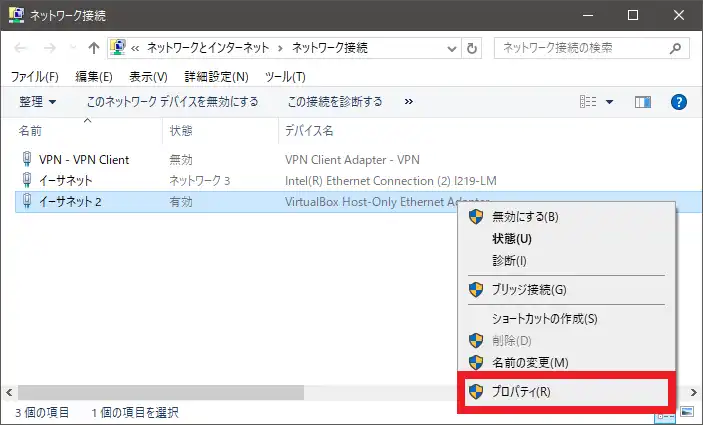Choose 無効にする(B) in the context menu
The width and height of the screenshot is (703, 425).
coord(525,217)
